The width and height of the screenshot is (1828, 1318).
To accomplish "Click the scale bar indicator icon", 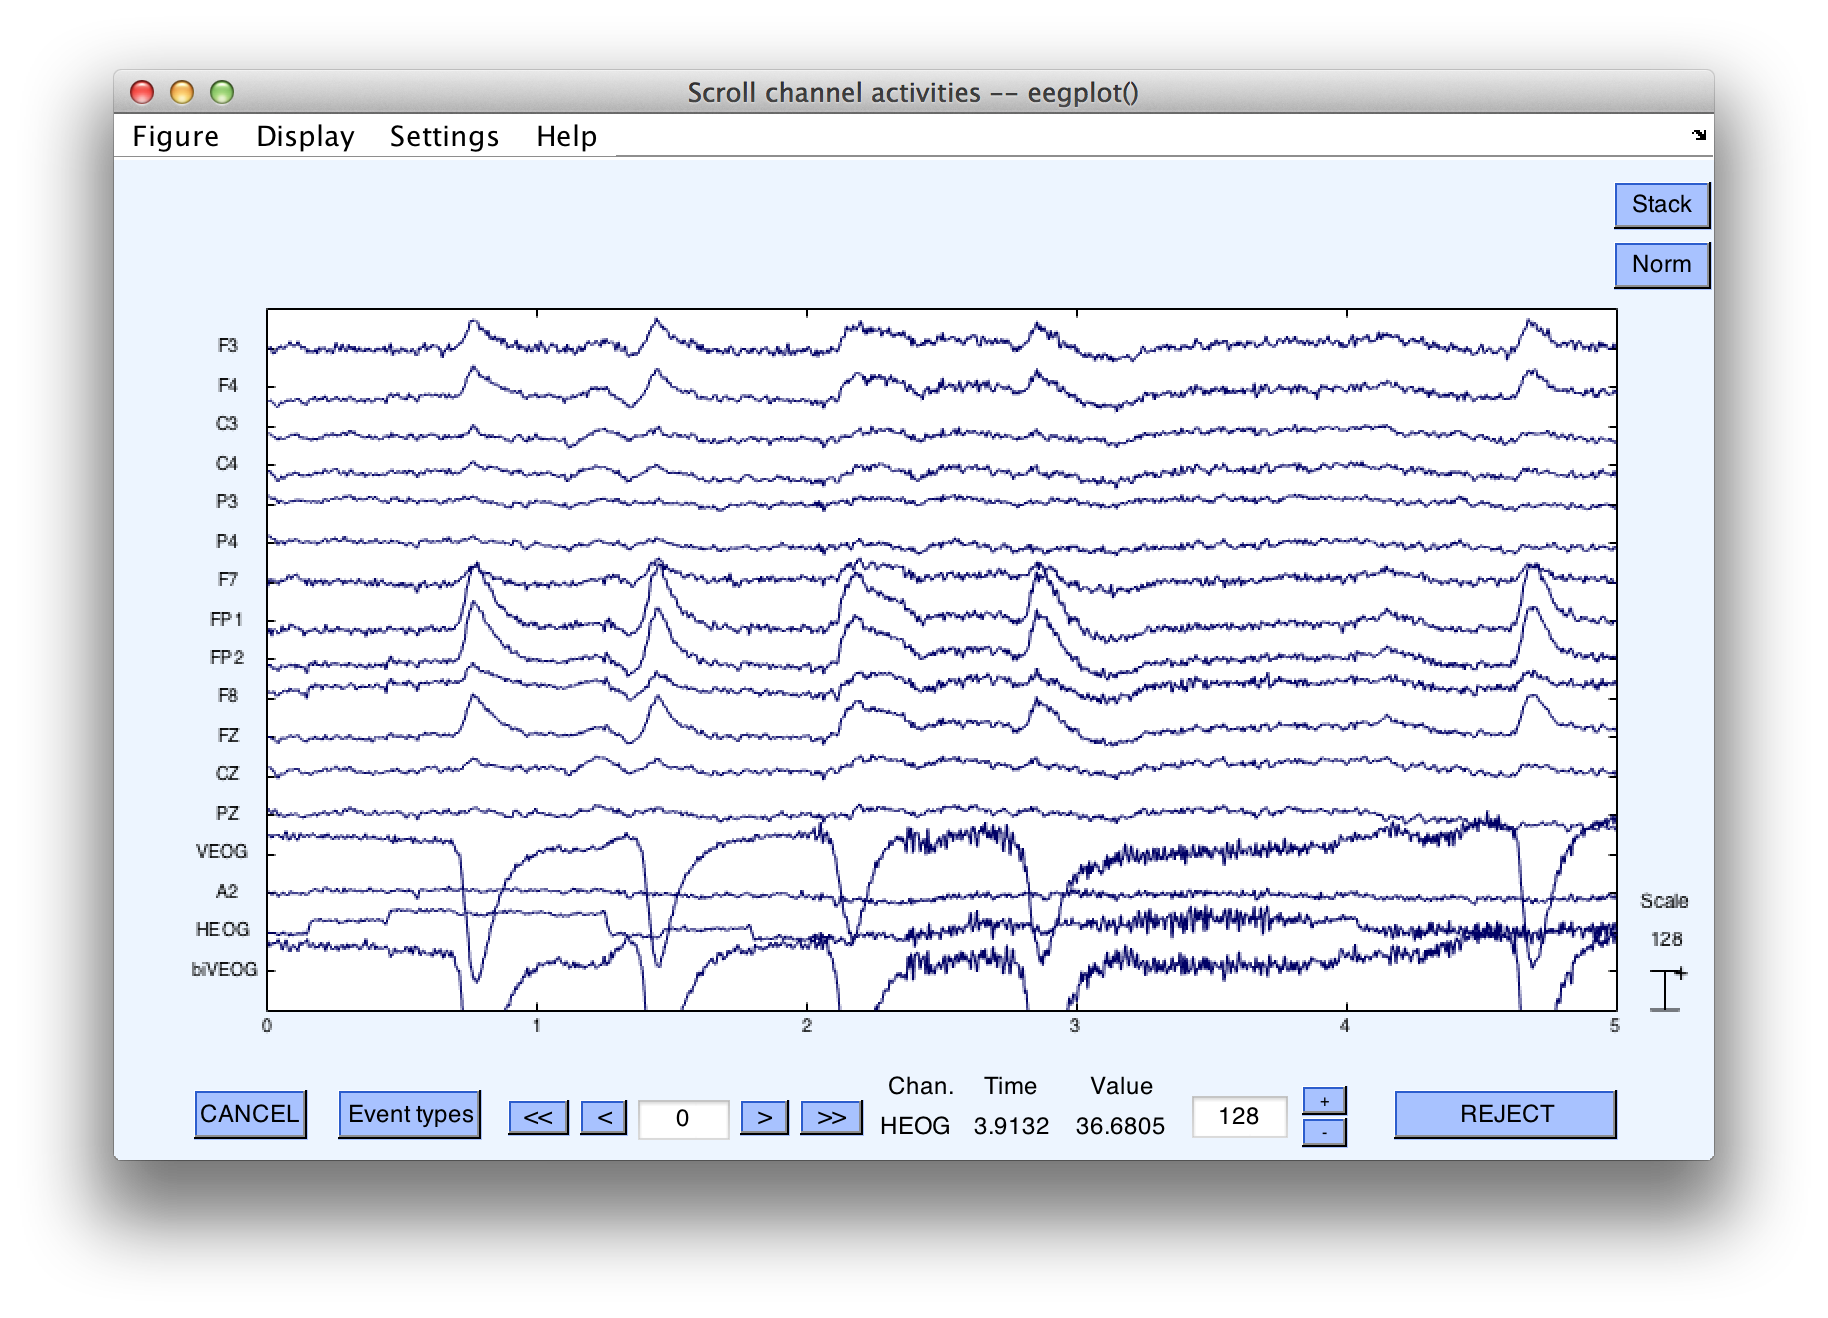I will (x=1667, y=990).
